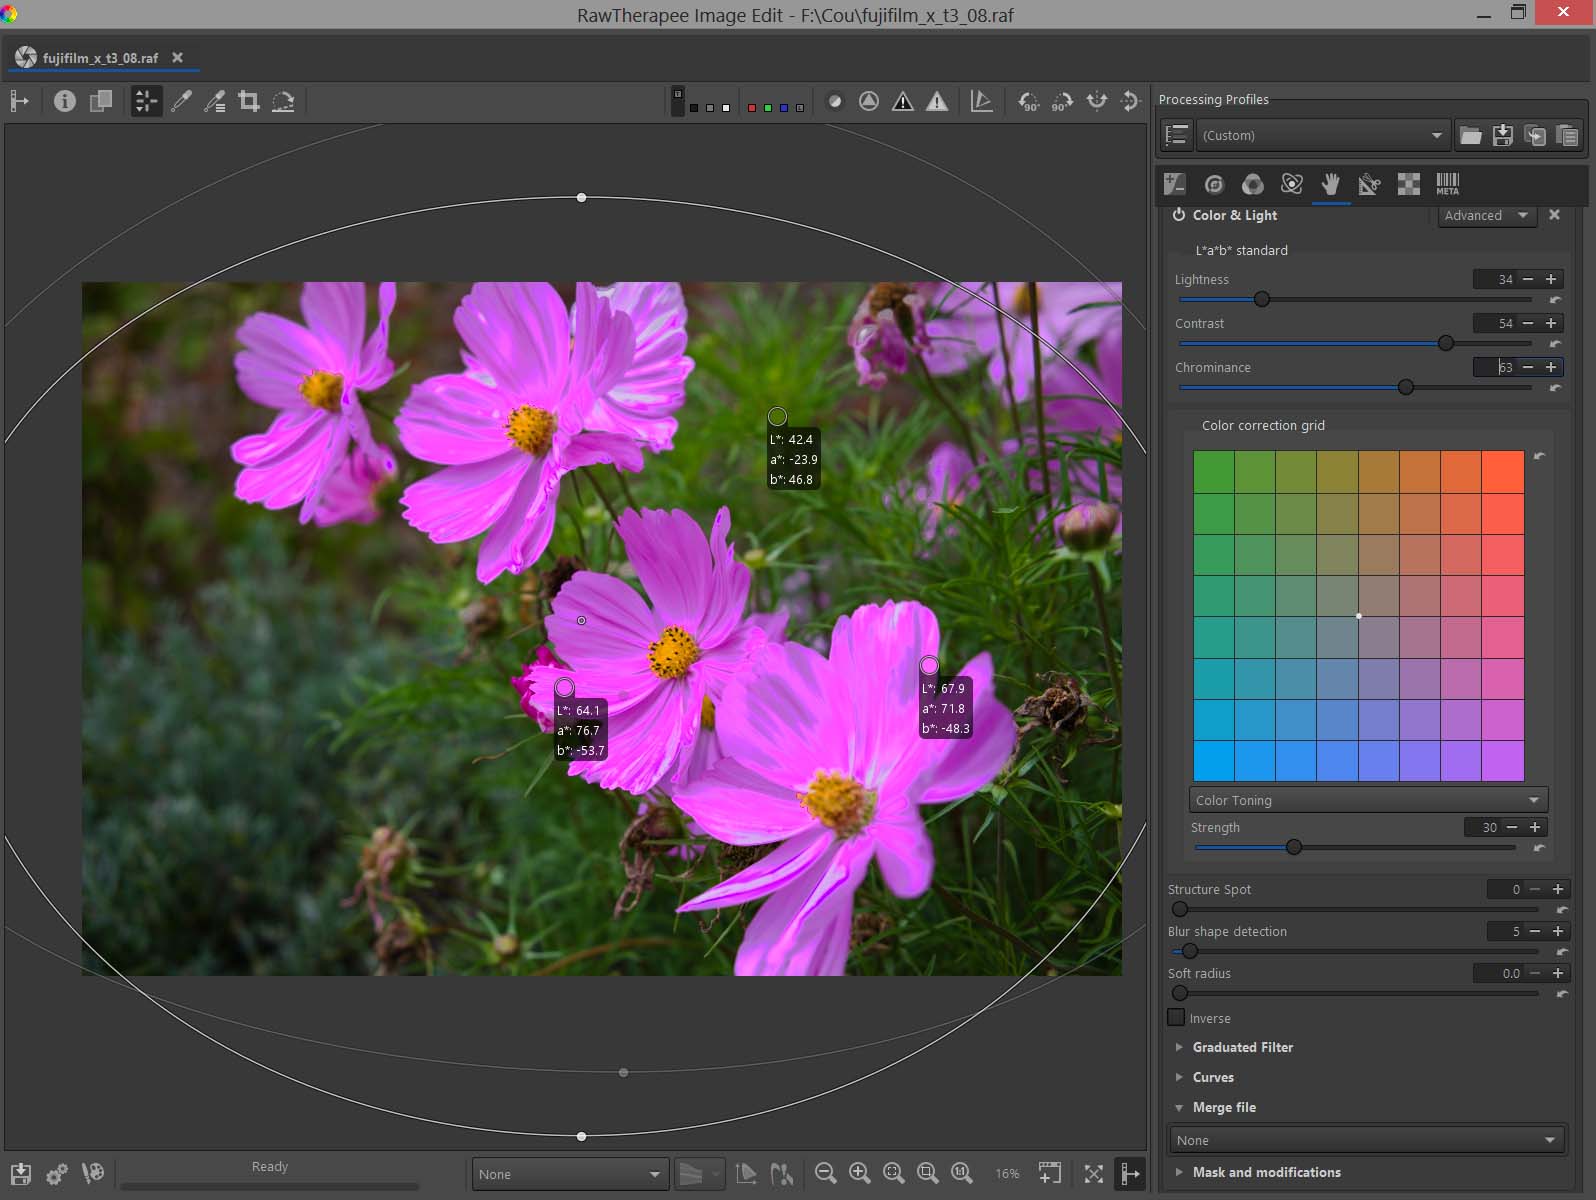Click the image info icon
Screen dimensions: 1596x1200
pos(65,101)
